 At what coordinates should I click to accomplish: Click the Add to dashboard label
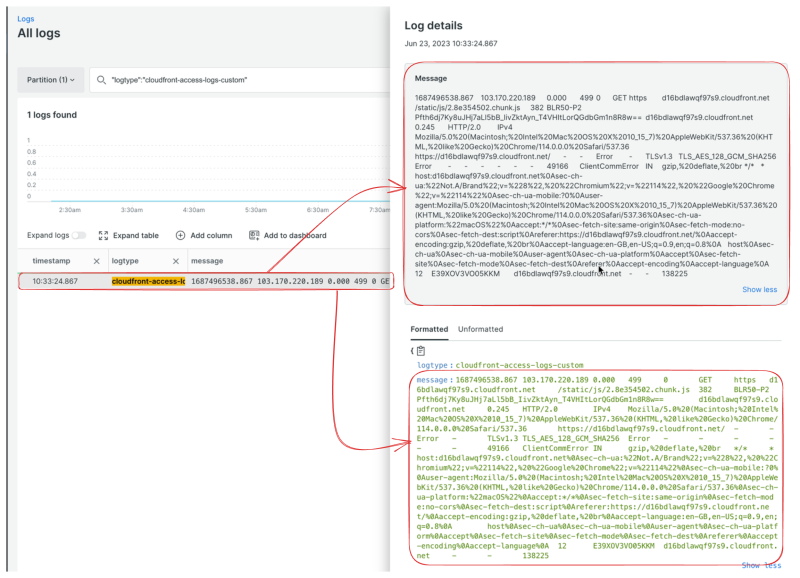(x=295, y=235)
